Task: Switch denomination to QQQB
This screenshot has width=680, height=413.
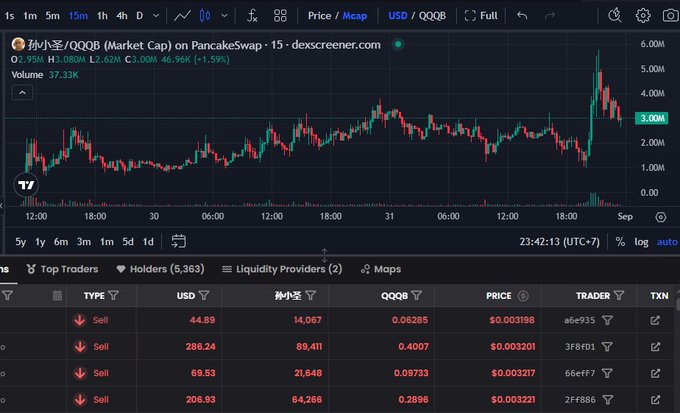Action: 432,16
